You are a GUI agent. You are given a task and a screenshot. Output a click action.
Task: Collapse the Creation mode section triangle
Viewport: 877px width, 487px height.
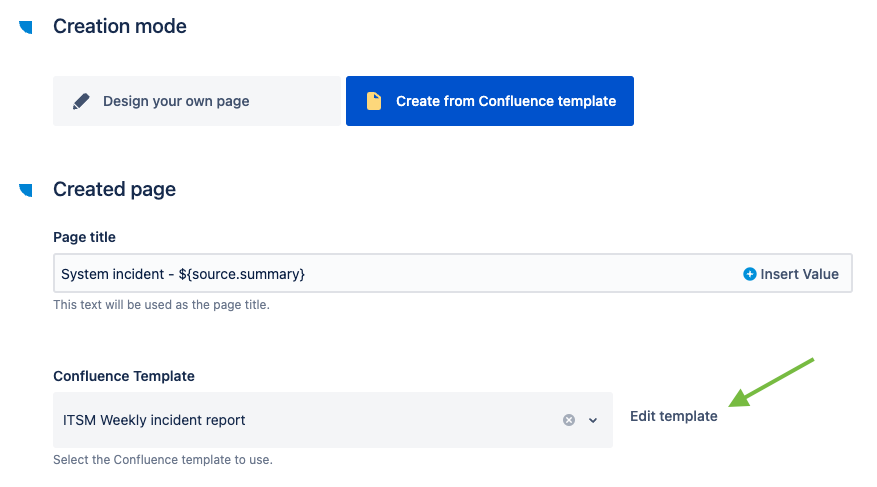[26, 27]
